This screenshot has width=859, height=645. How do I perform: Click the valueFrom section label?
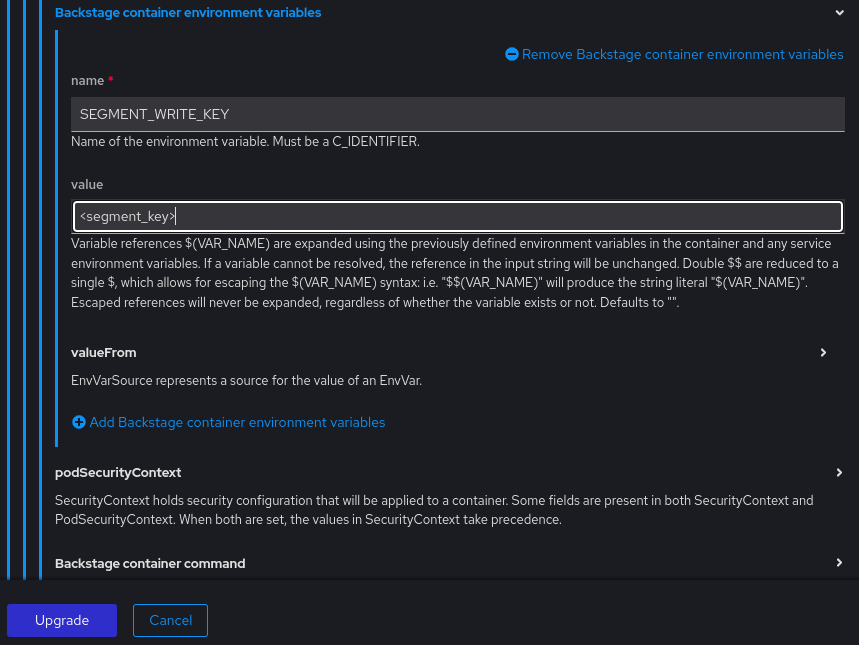pos(104,352)
